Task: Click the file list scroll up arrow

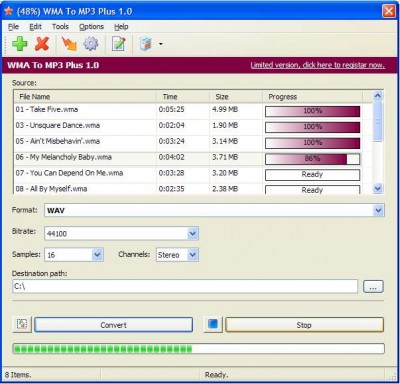Action: coord(378,96)
